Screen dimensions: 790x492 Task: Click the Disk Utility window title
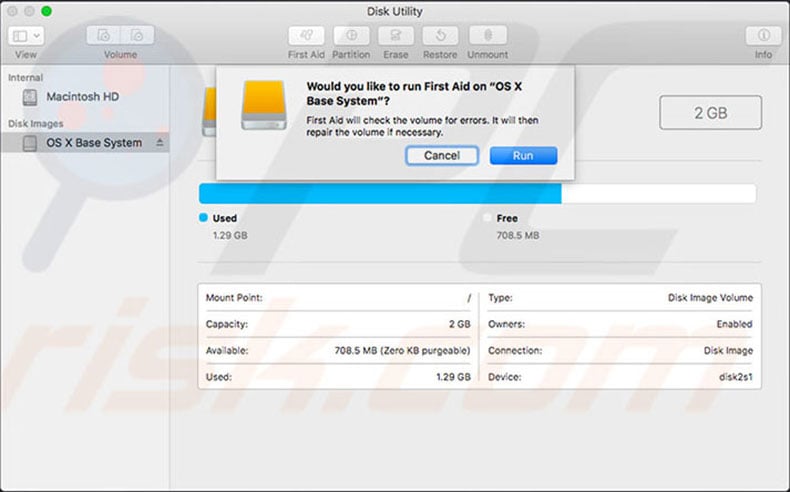394,11
